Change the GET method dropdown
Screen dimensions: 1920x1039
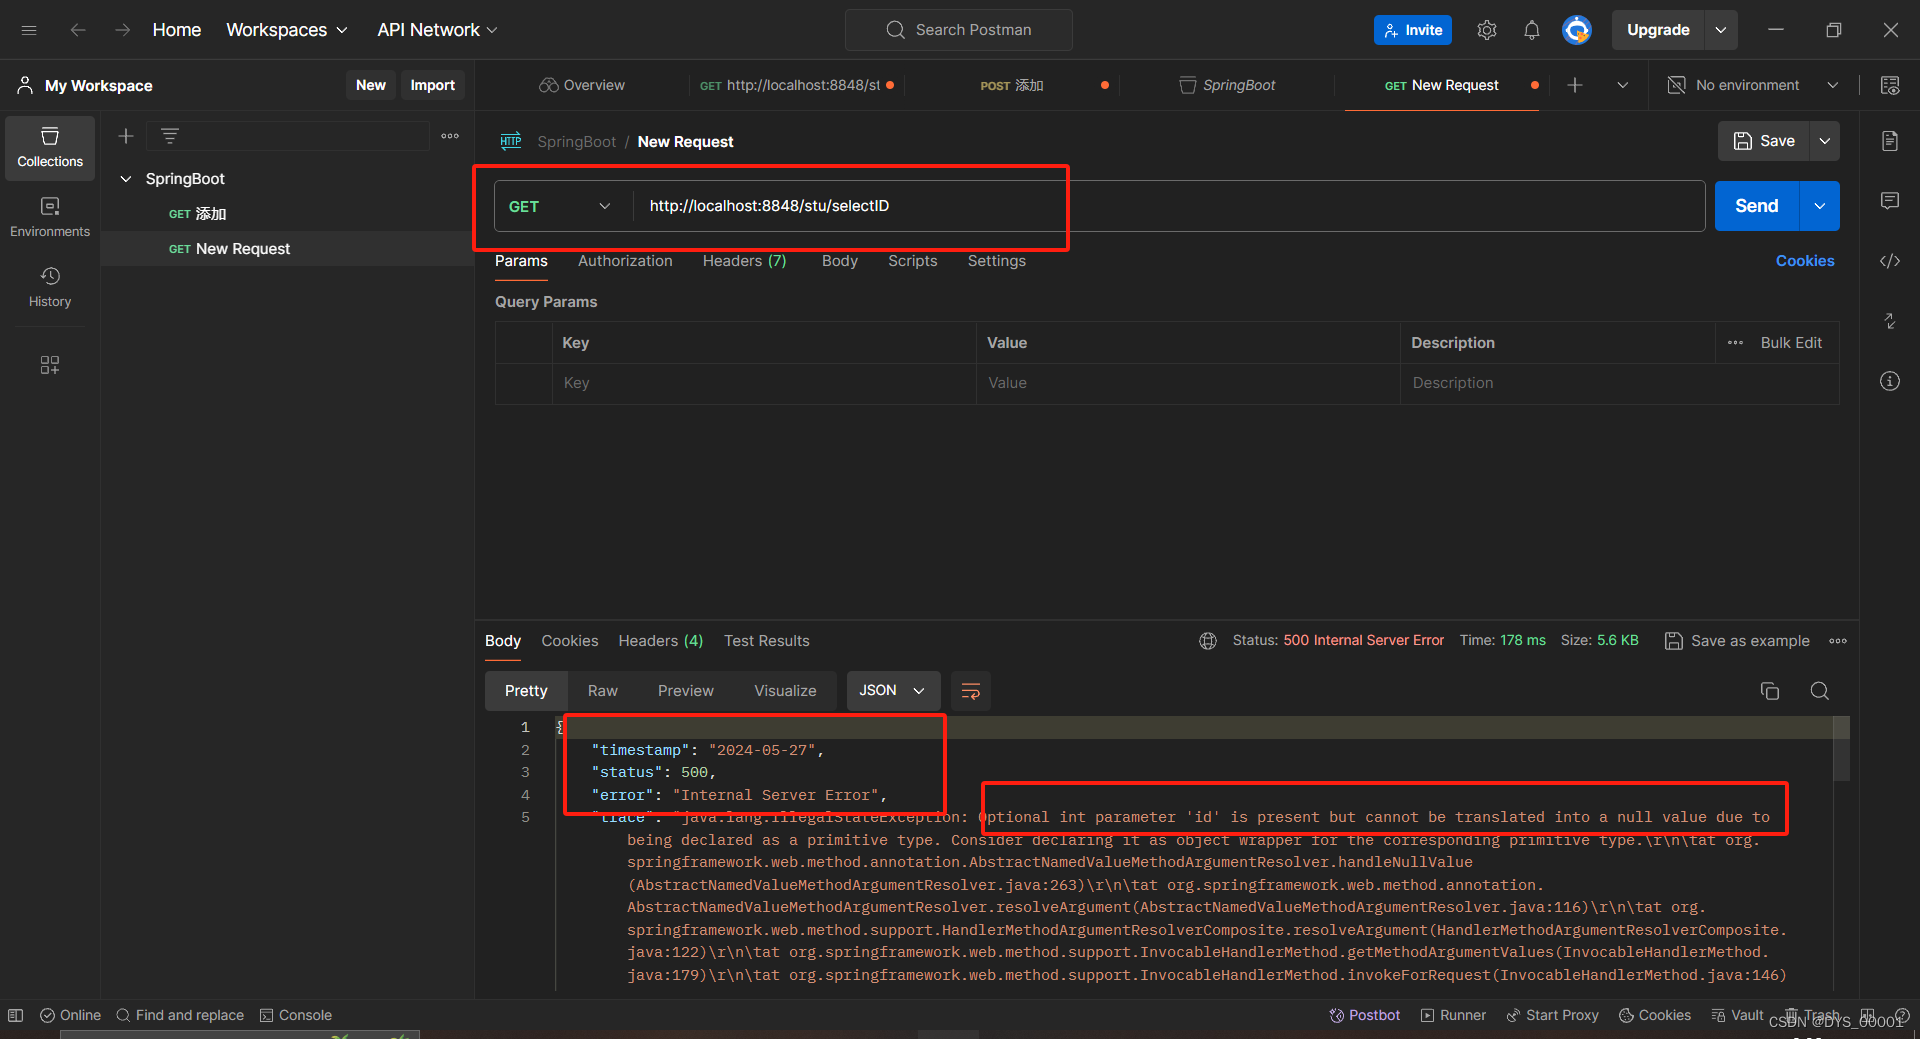(560, 206)
